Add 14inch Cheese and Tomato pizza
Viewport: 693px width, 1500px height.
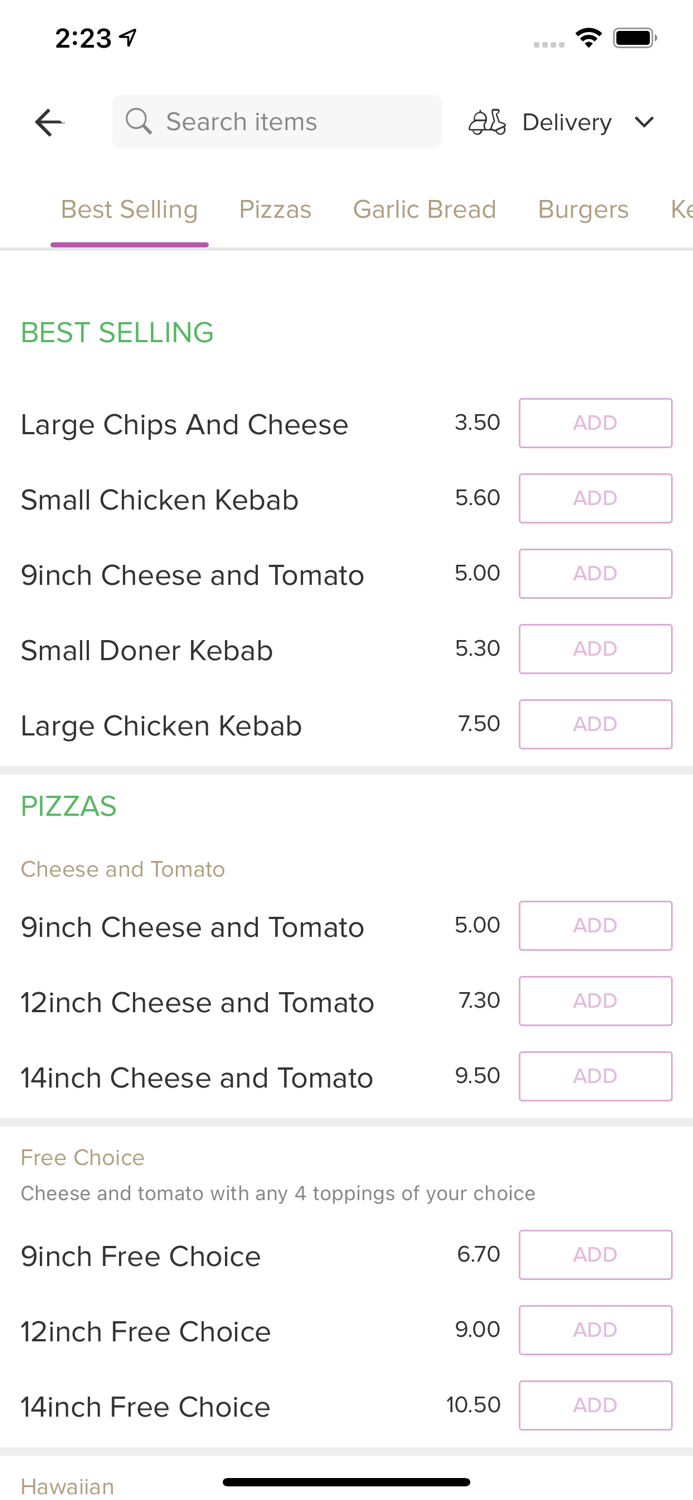point(595,1076)
